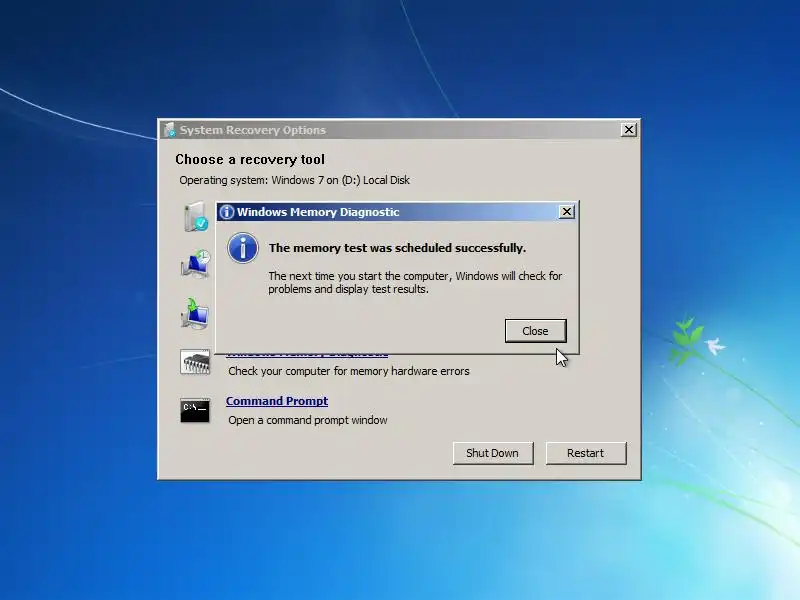Click the System Recovery Options title text
Image resolution: width=800 pixels, height=600 pixels.
click(253, 130)
